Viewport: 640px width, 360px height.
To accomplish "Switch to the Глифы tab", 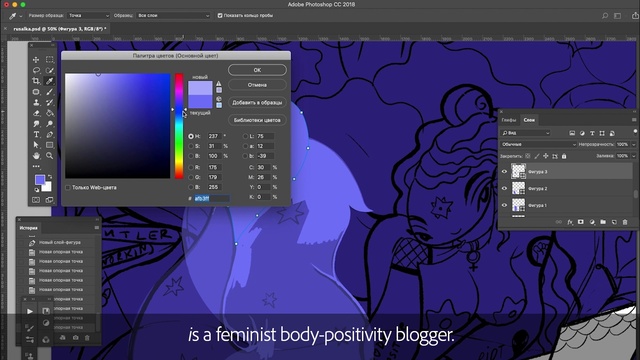I will click(x=509, y=120).
